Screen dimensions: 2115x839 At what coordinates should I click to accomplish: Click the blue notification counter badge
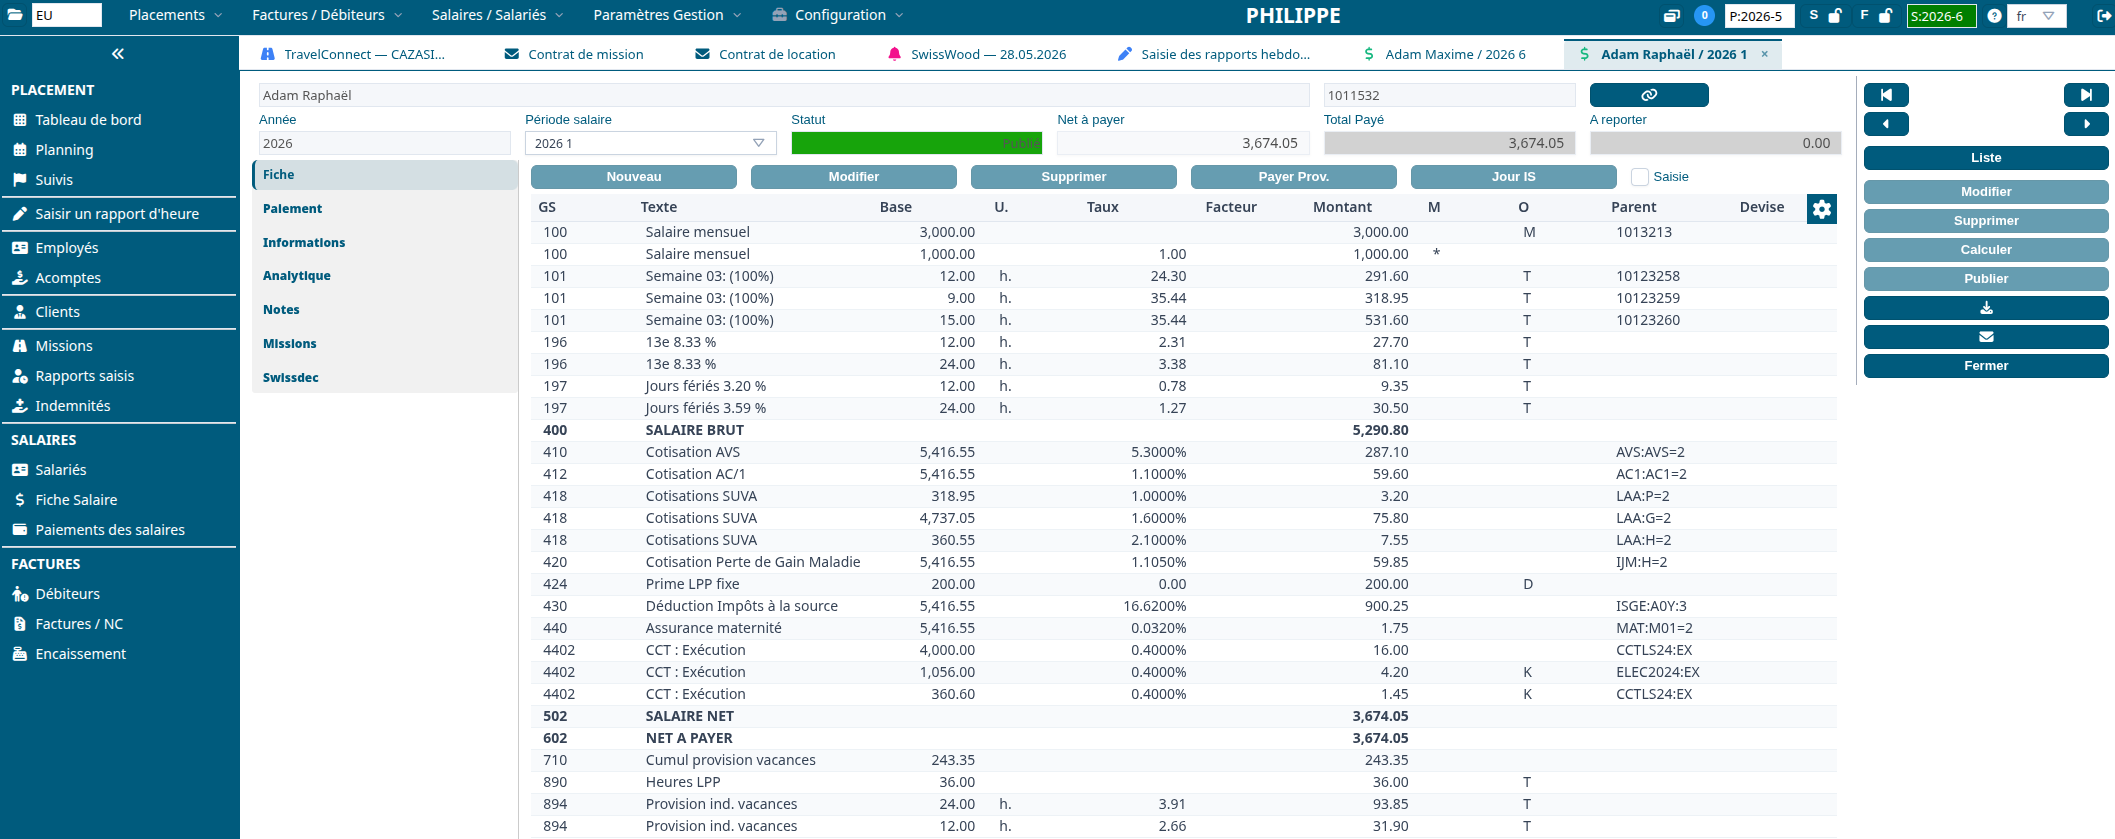[x=1704, y=15]
